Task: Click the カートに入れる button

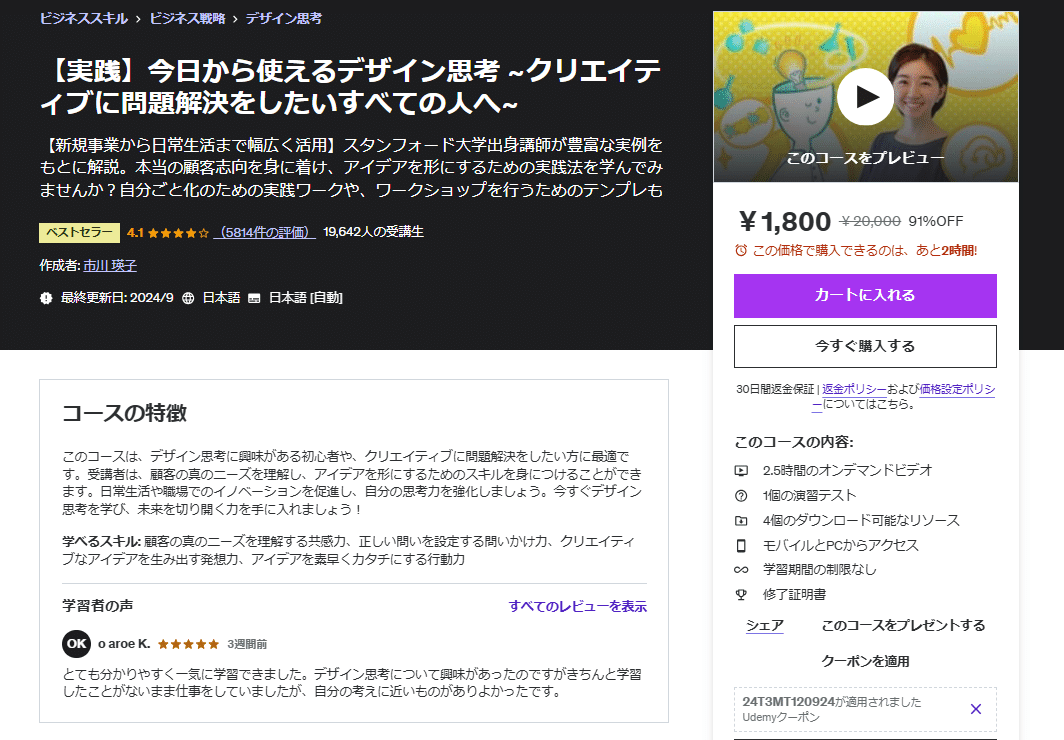Action: (865, 296)
